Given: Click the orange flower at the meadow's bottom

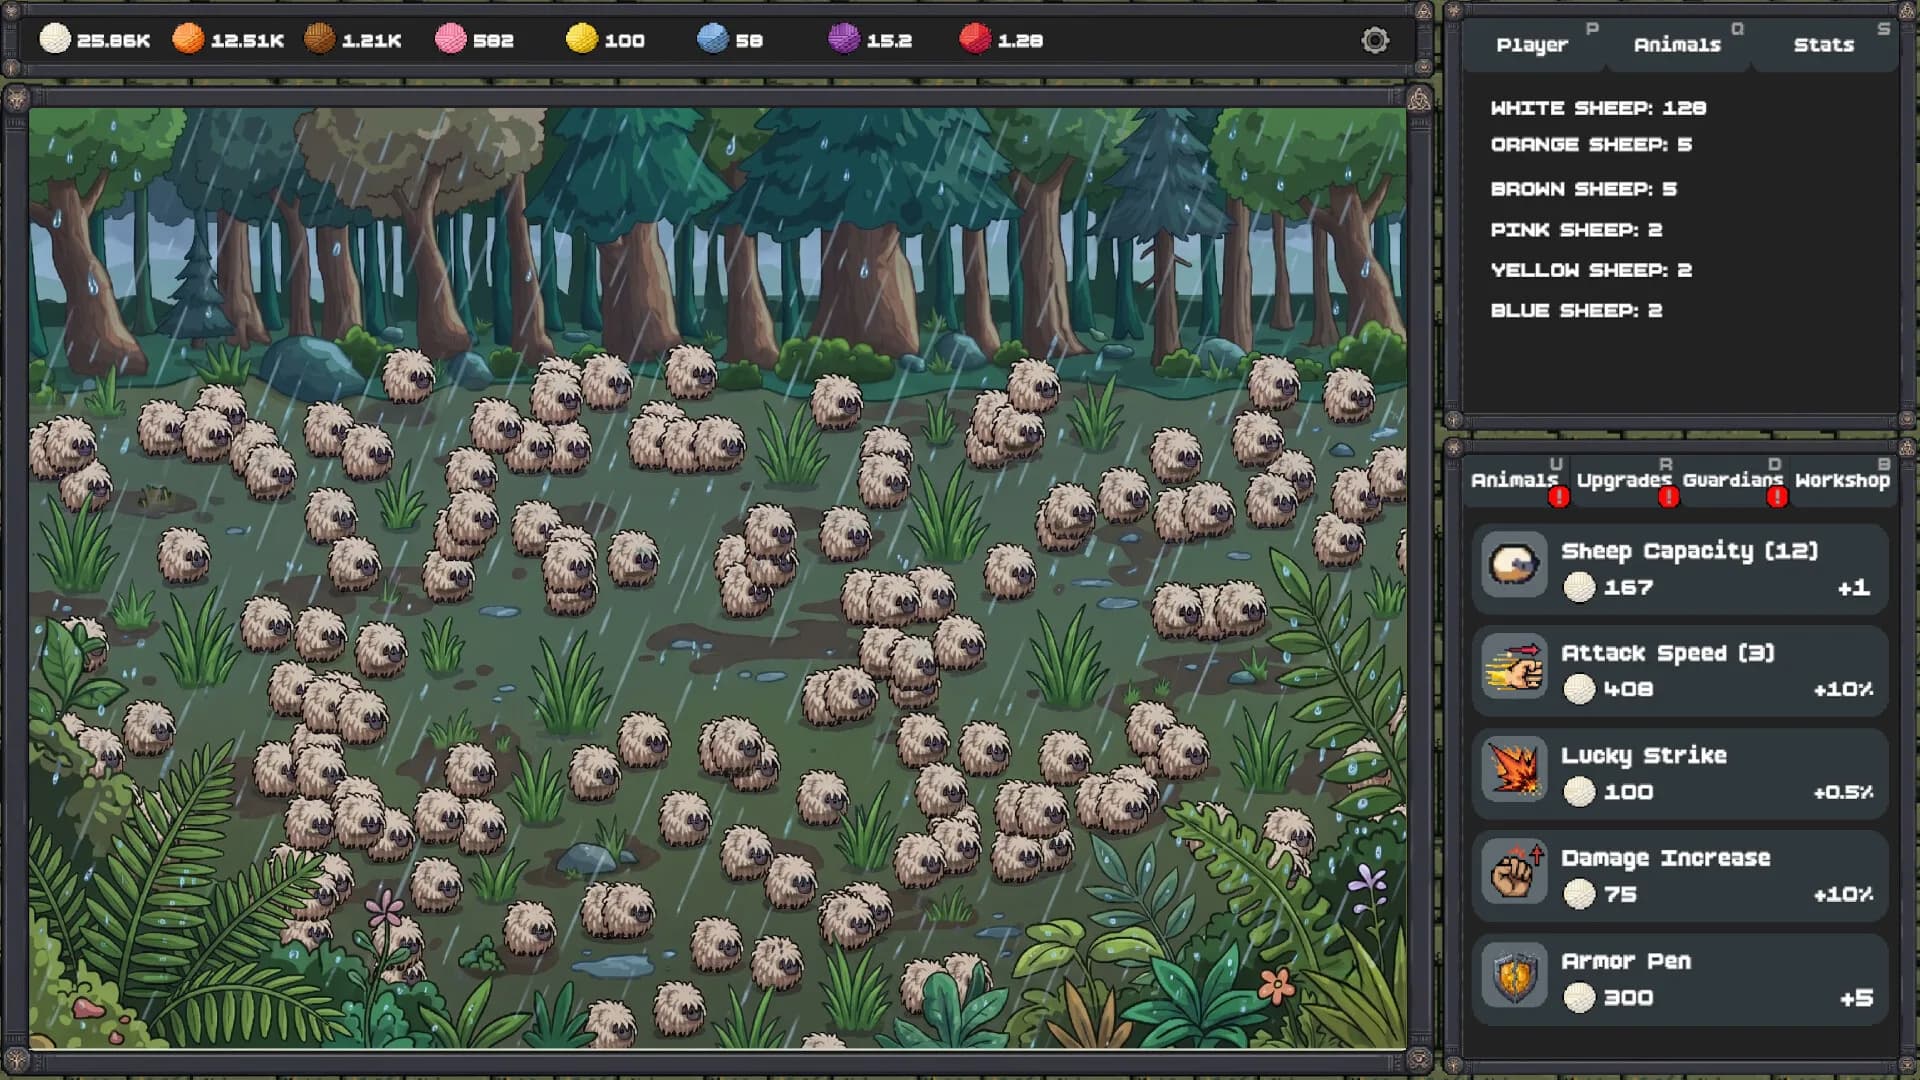Looking at the screenshot, I should pyautogui.click(x=1276, y=985).
